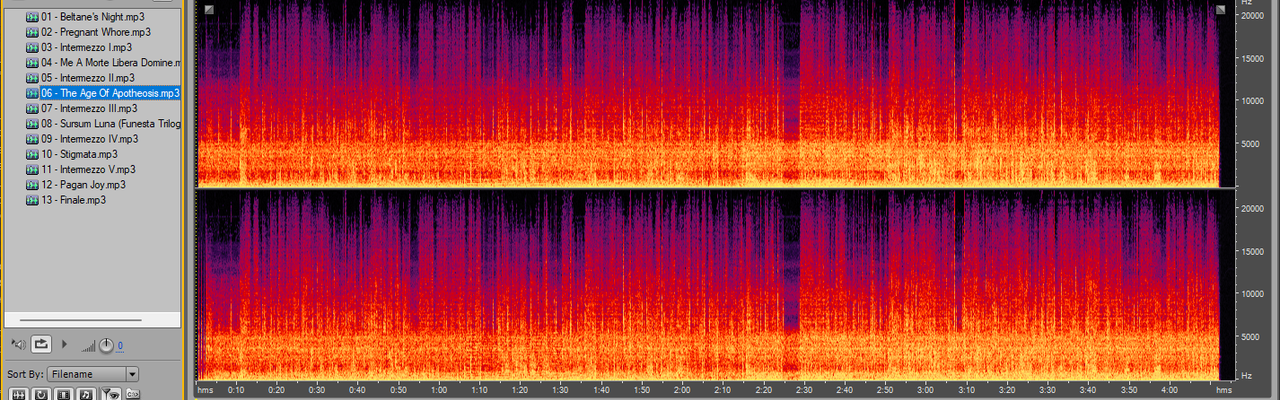
Task: Click the 4:00 mark on the timeline ruler
Action: click(x=1168, y=390)
